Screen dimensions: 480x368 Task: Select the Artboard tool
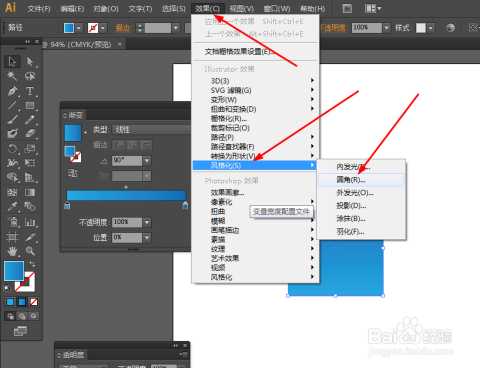pos(12,237)
